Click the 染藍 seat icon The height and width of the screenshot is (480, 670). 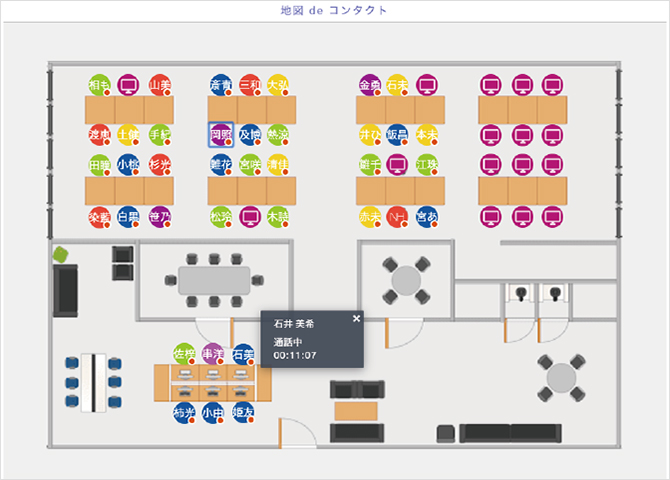tap(100, 217)
